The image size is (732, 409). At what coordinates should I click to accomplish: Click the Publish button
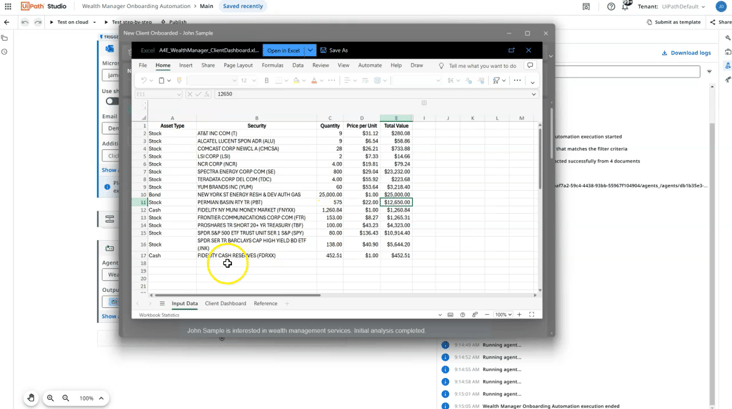coord(174,22)
